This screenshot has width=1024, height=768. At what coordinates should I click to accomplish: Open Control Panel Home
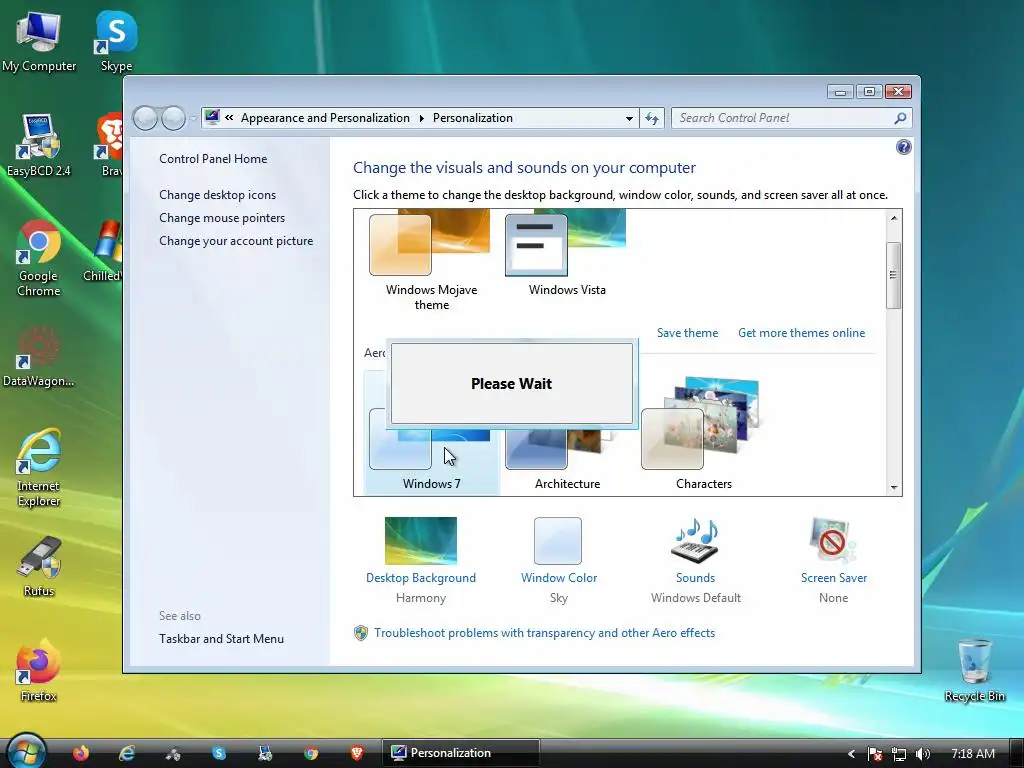pyautogui.click(x=213, y=159)
